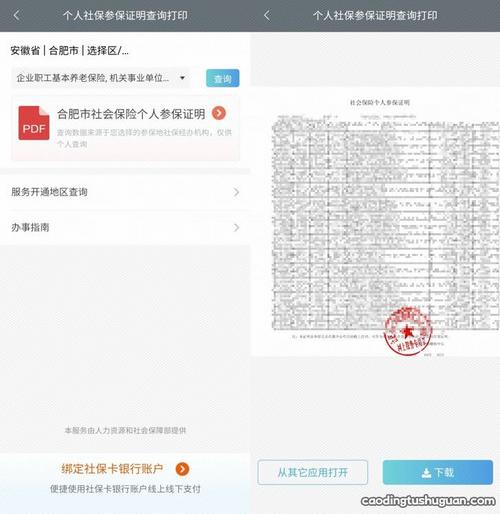Open insurance type dropdown 企业职工基本养老保险
This screenshot has width=500, height=514.
tap(101, 78)
